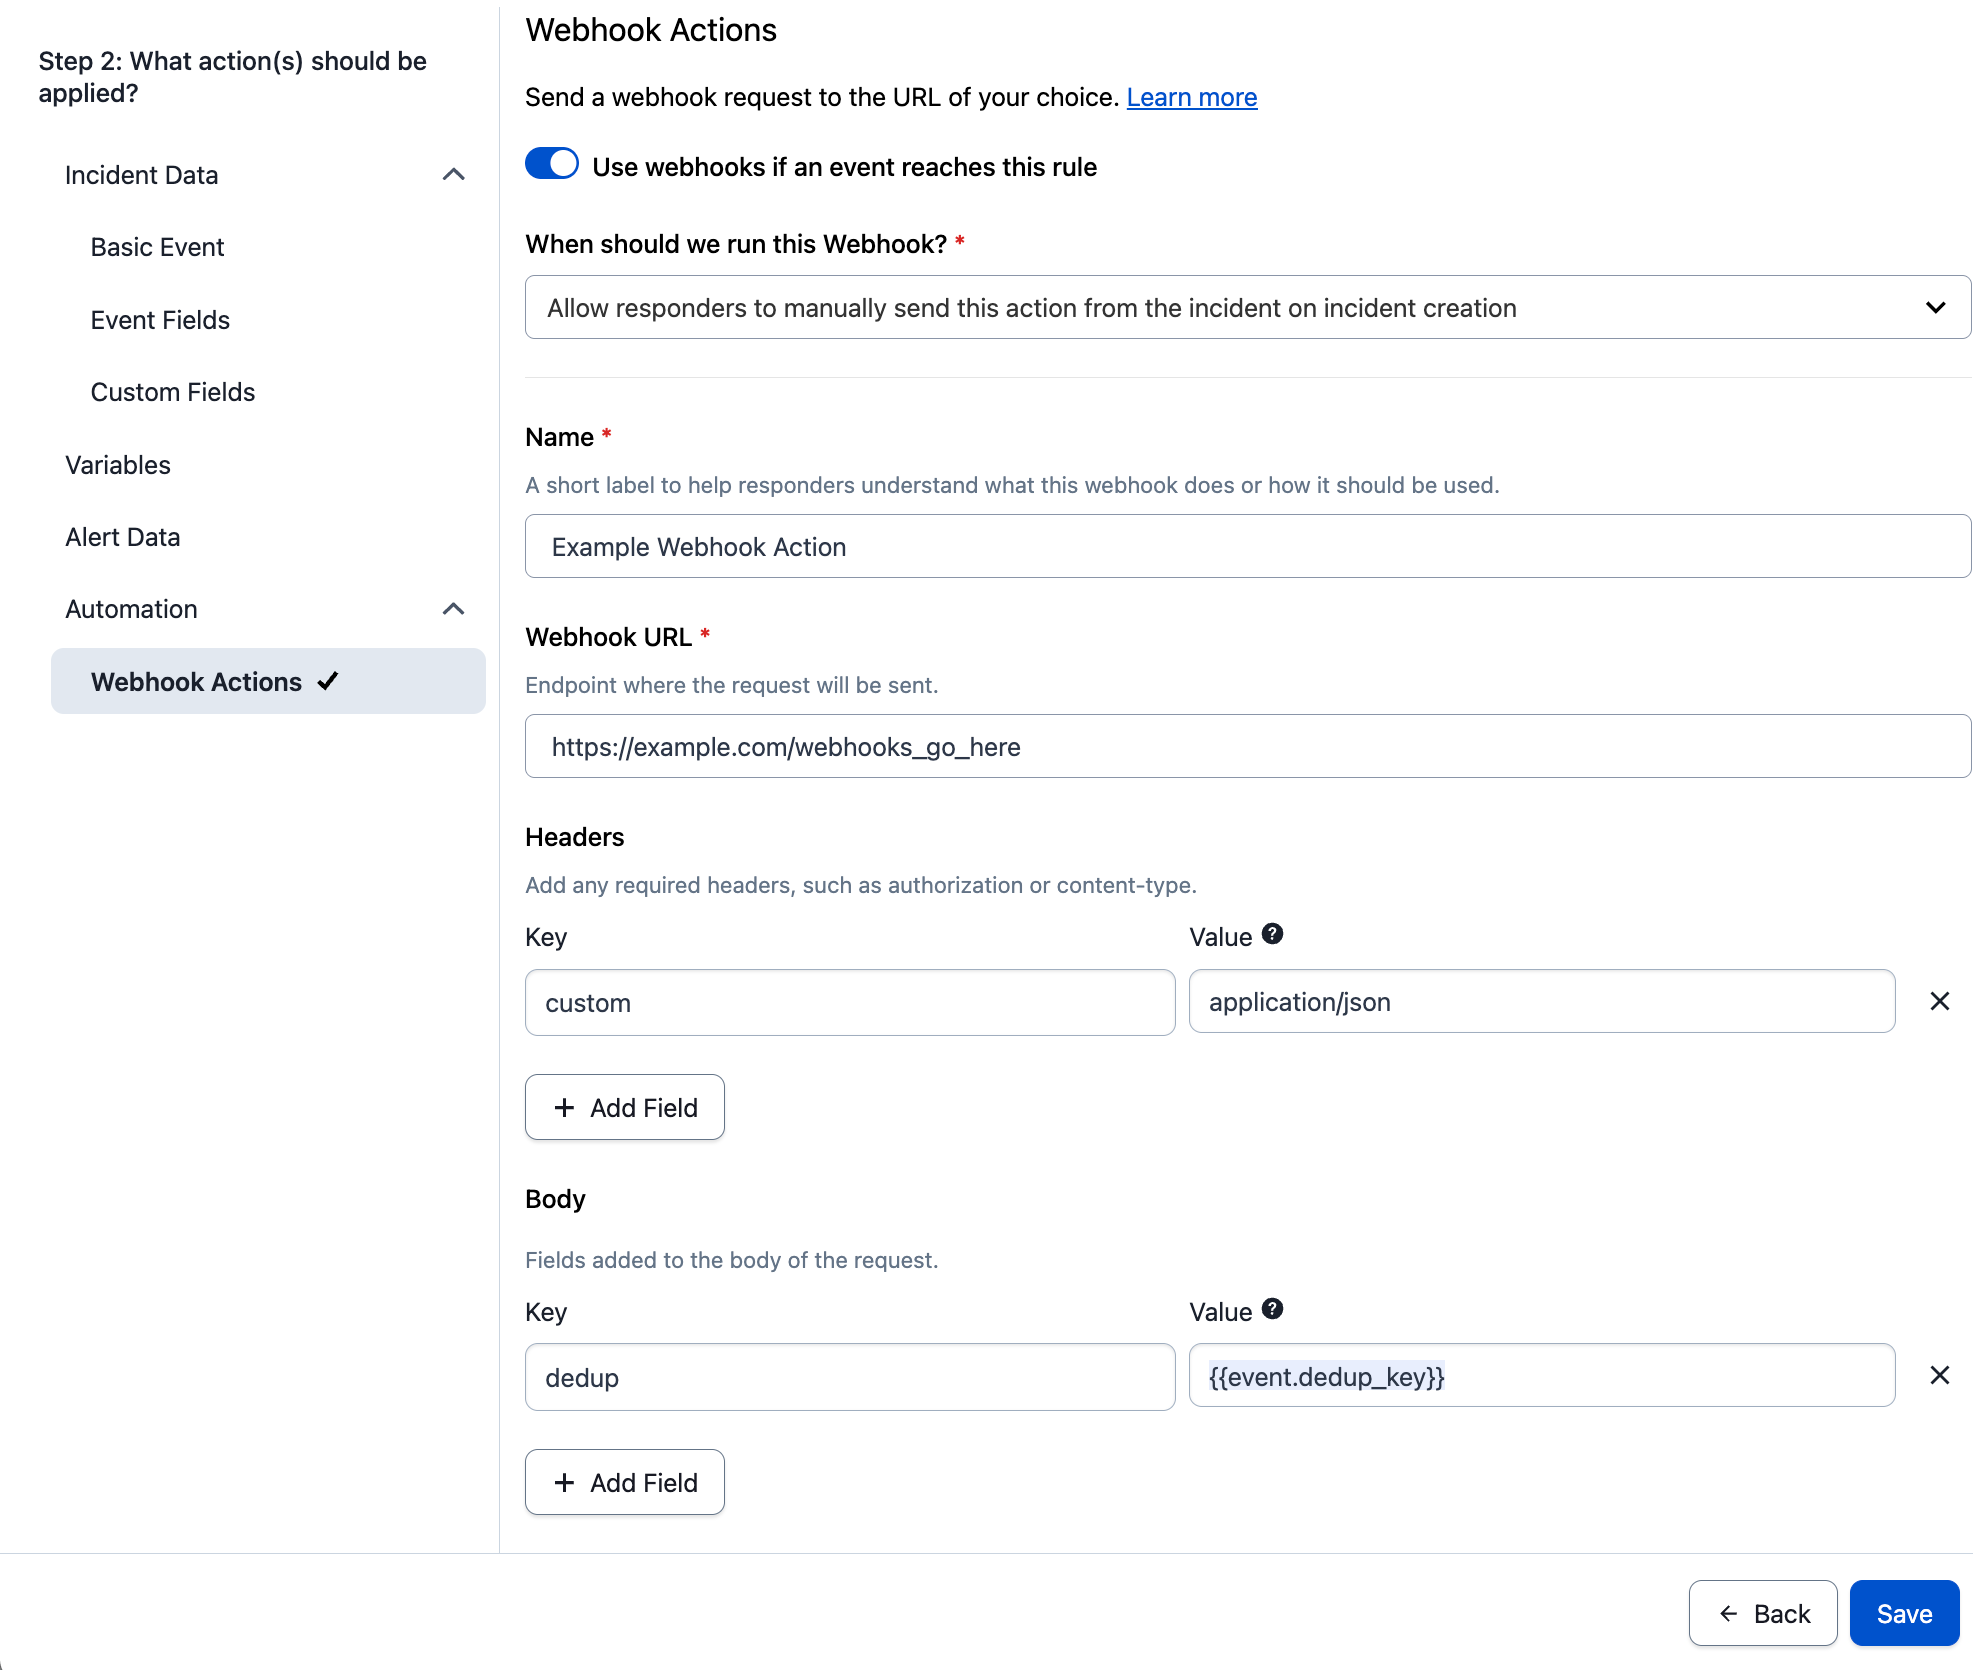
Task: Remove the custom header row
Action: point(1939,1001)
